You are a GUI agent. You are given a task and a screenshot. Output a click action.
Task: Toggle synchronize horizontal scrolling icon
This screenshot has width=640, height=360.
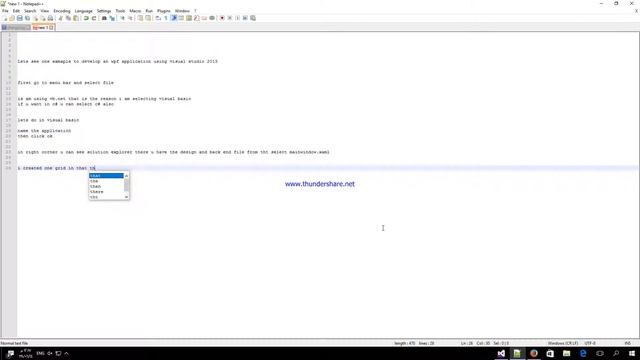(148, 18)
